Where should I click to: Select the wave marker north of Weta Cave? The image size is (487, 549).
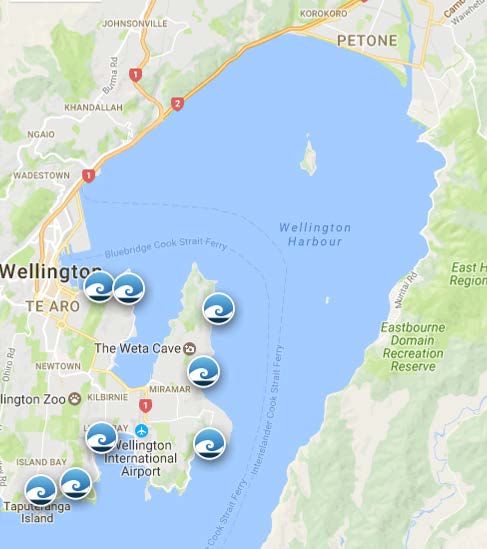(219, 308)
